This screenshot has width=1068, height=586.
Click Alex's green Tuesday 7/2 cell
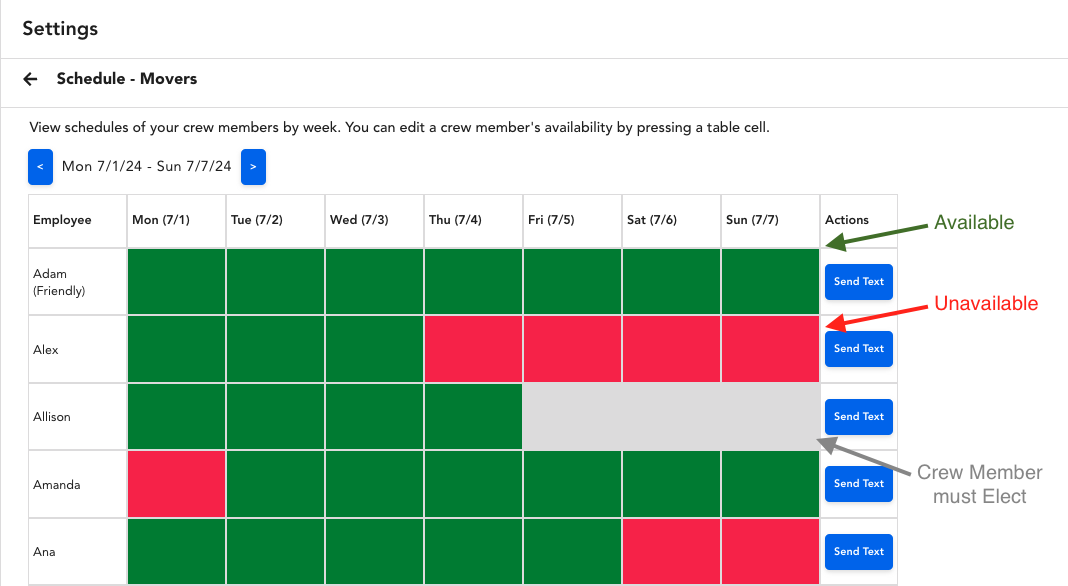point(275,349)
